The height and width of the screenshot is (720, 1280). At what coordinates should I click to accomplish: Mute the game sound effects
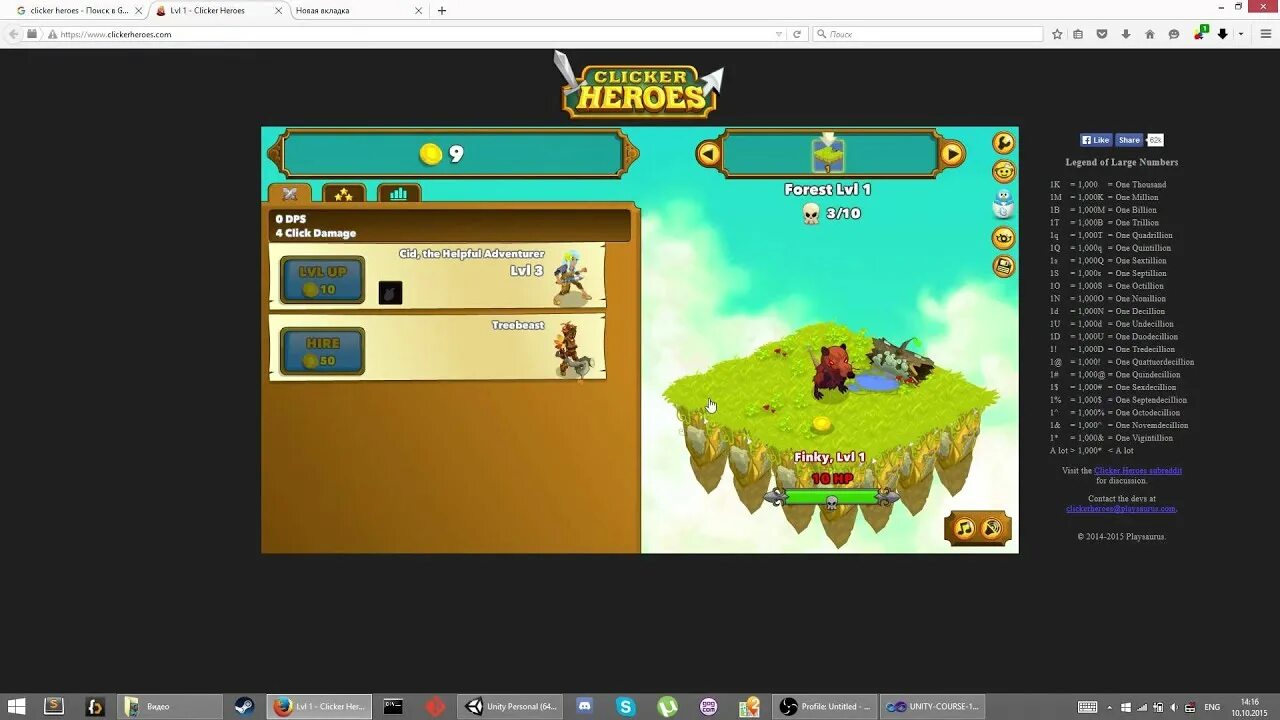click(992, 528)
